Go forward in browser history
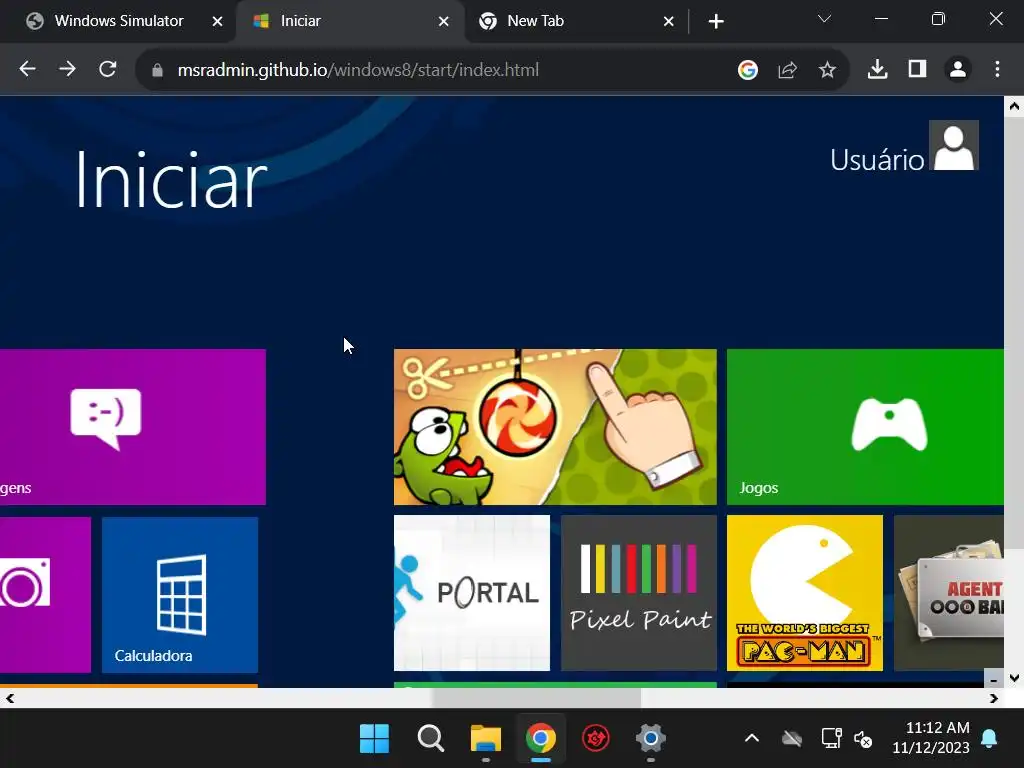The width and height of the screenshot is (1024, 768). 67,69
